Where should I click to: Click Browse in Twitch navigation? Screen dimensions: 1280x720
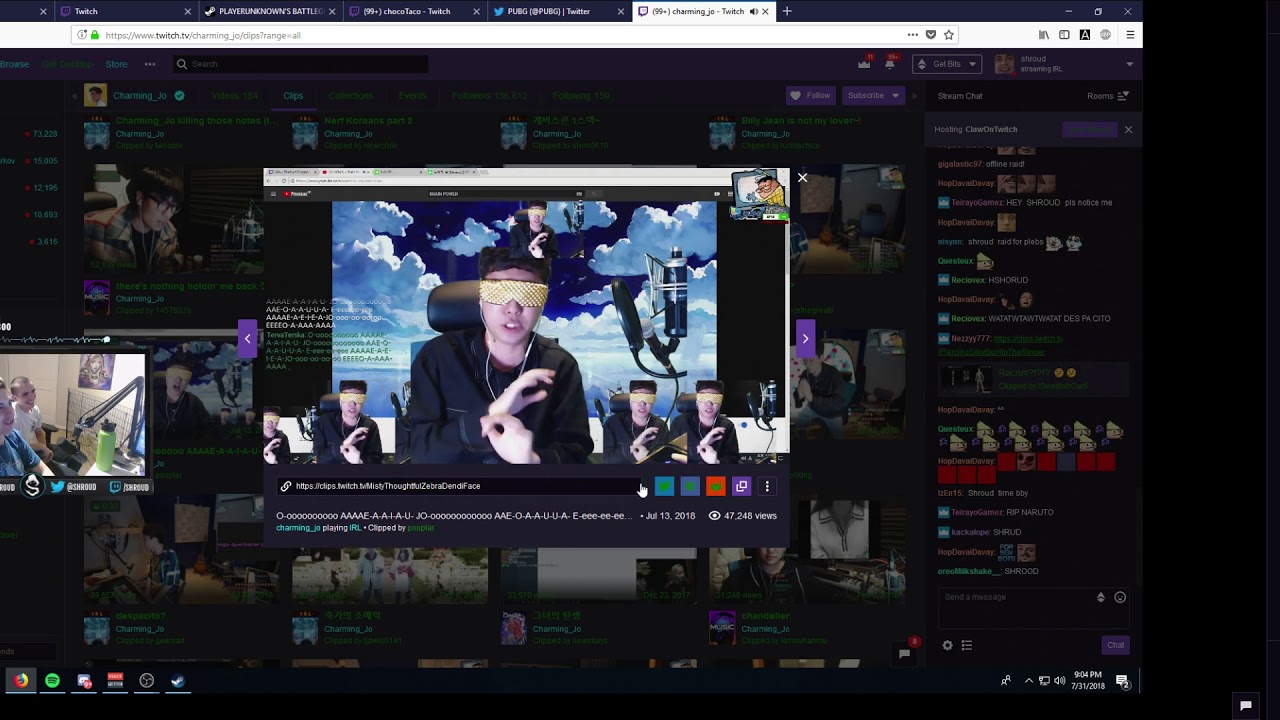coord(14,64)
